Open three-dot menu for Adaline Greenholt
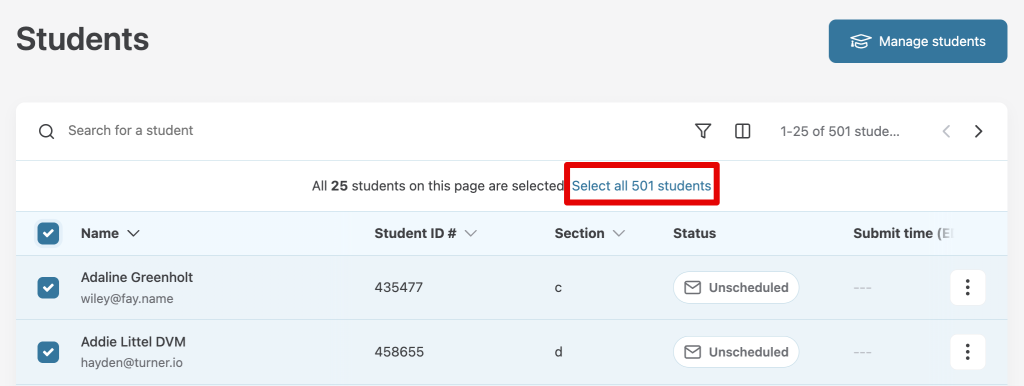The image size is (1024, 386). tap(967, 287)
